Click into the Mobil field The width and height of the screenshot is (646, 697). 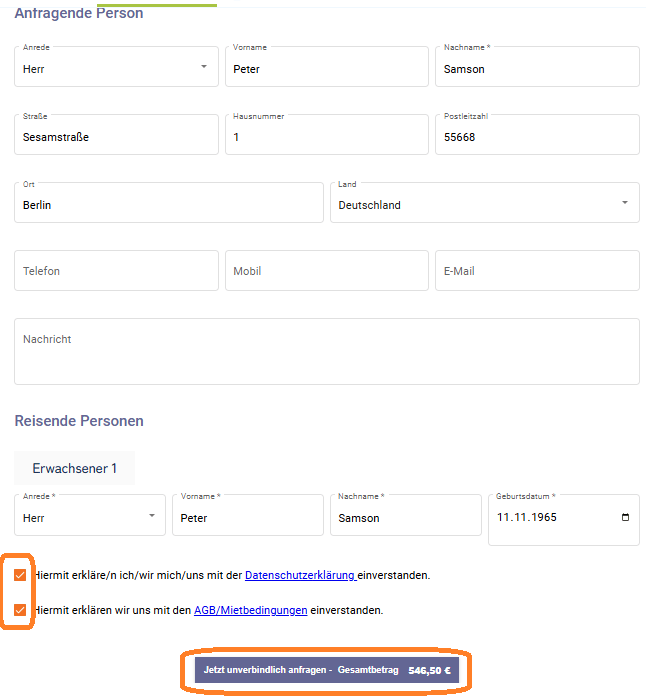(327, 271)
